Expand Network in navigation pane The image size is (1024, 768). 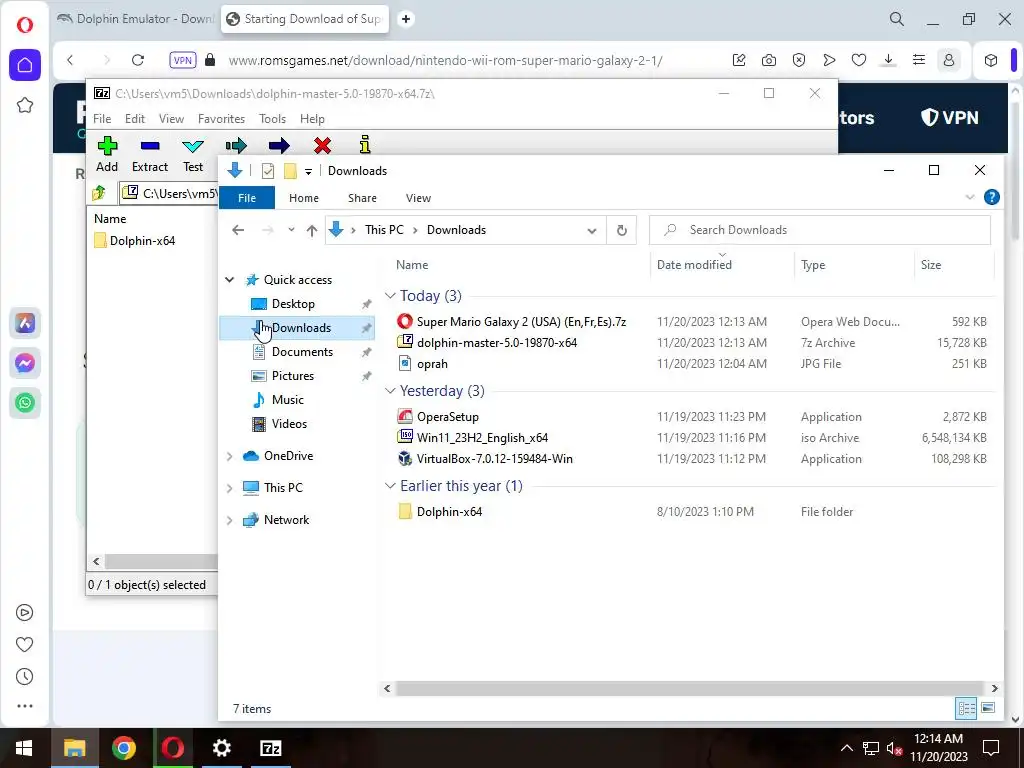click(x=230, y=520)
